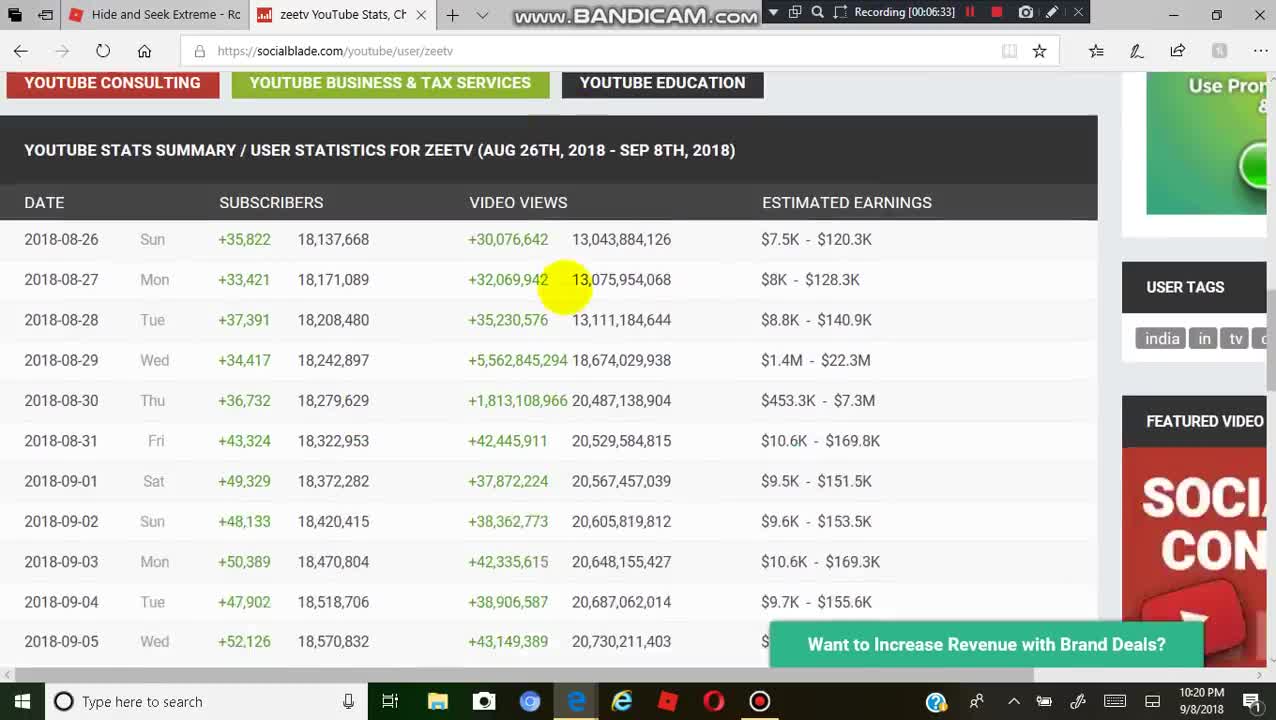This screenshot has width=1276, height=720.
Task: Open reading view book icon
Action: [x=1009, y=51]
